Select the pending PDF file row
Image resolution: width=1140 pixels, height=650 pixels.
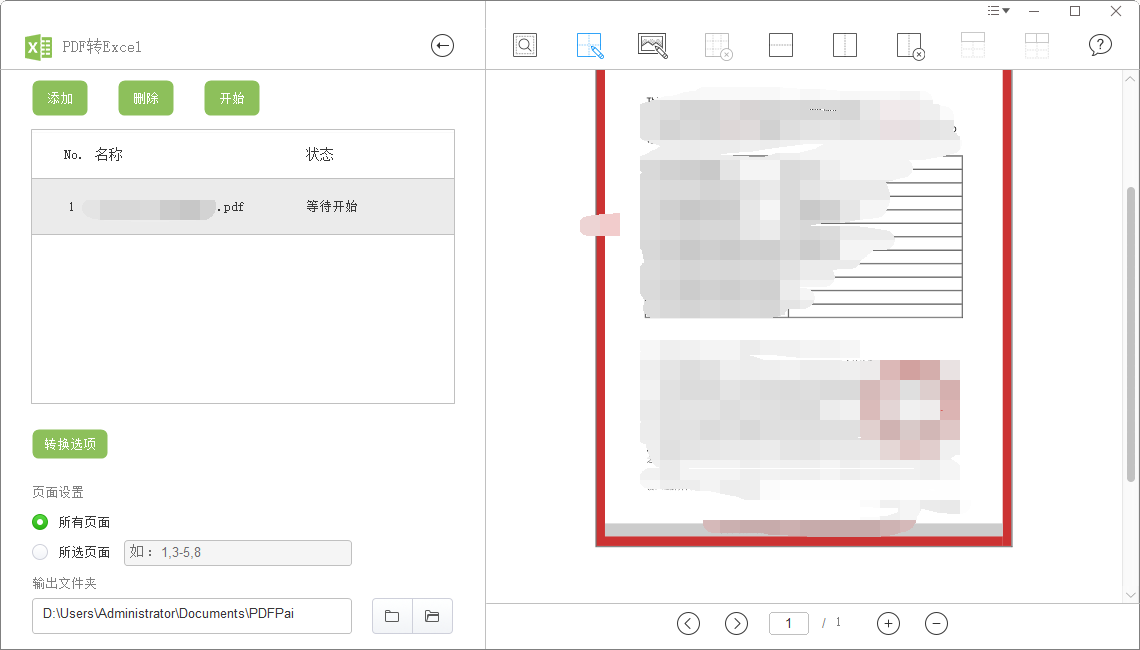pos(242,207)
